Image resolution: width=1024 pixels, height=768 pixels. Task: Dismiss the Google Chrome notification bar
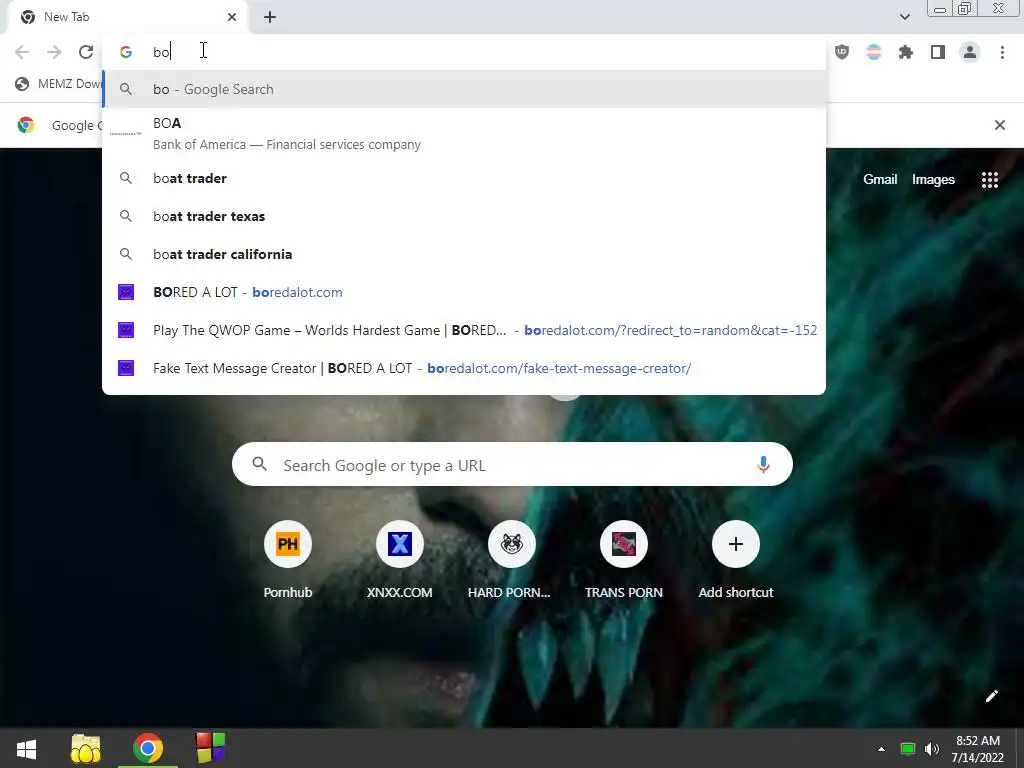(999, 125)
